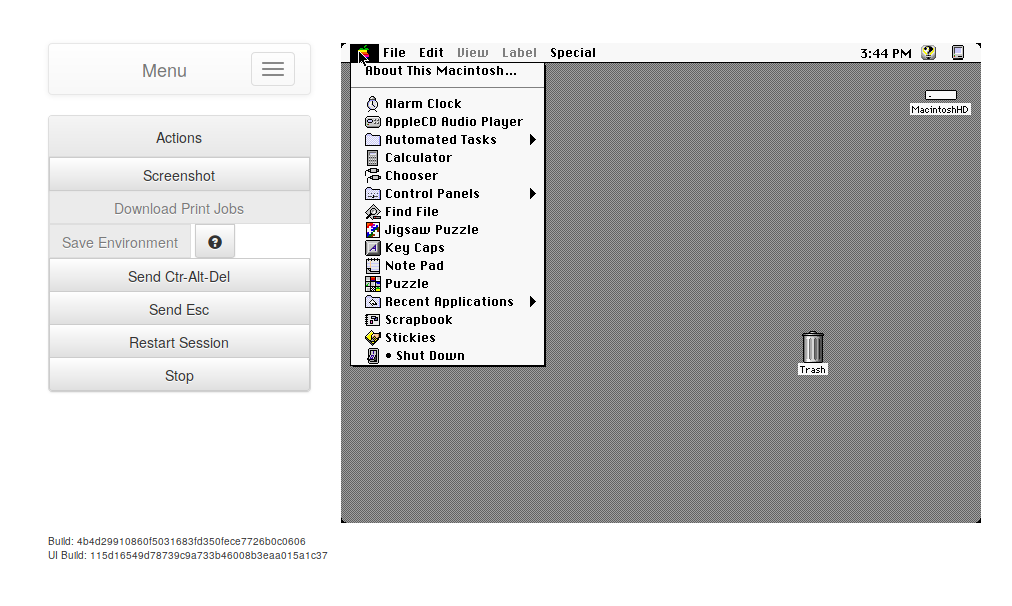
Task: Open the Calculator icon
Action: coord(372,157)
